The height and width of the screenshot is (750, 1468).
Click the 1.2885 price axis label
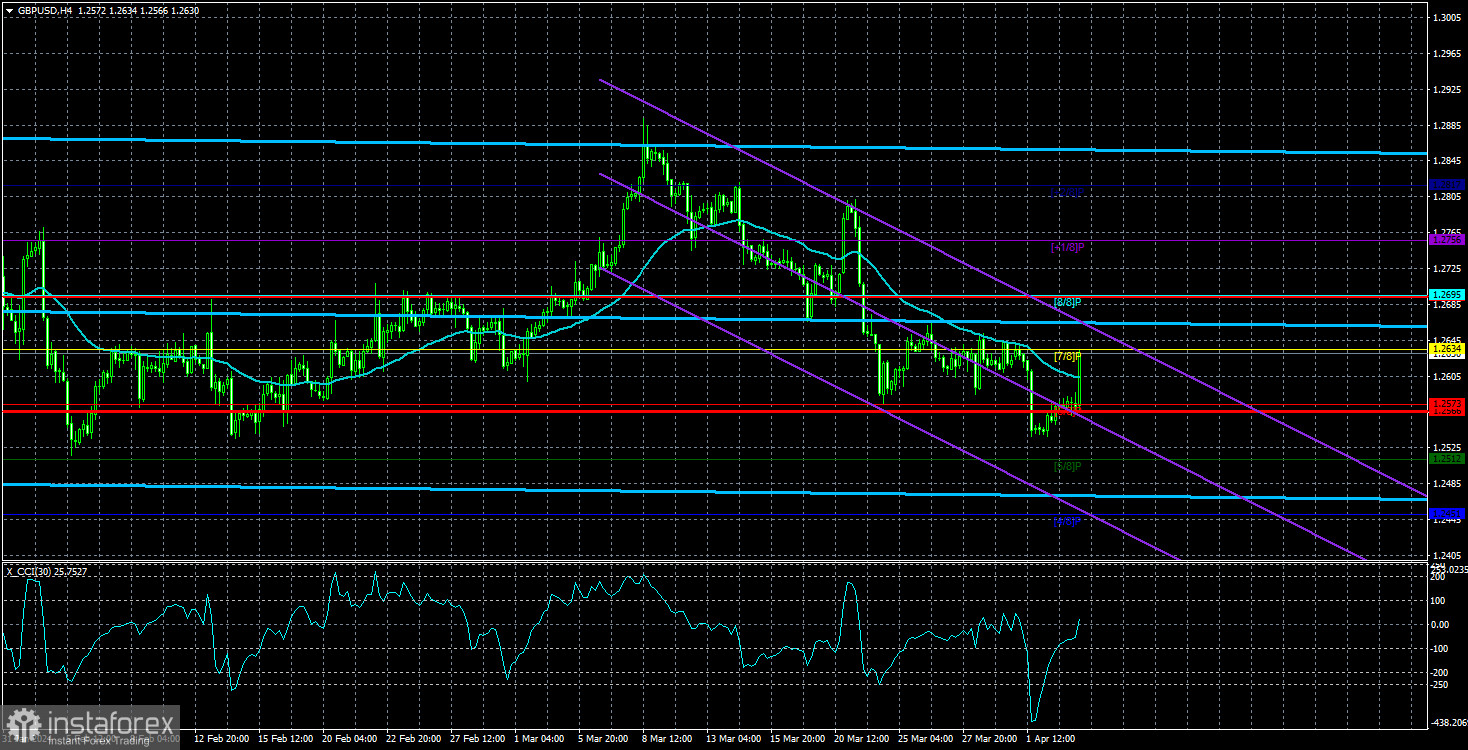pos(1446,125)
